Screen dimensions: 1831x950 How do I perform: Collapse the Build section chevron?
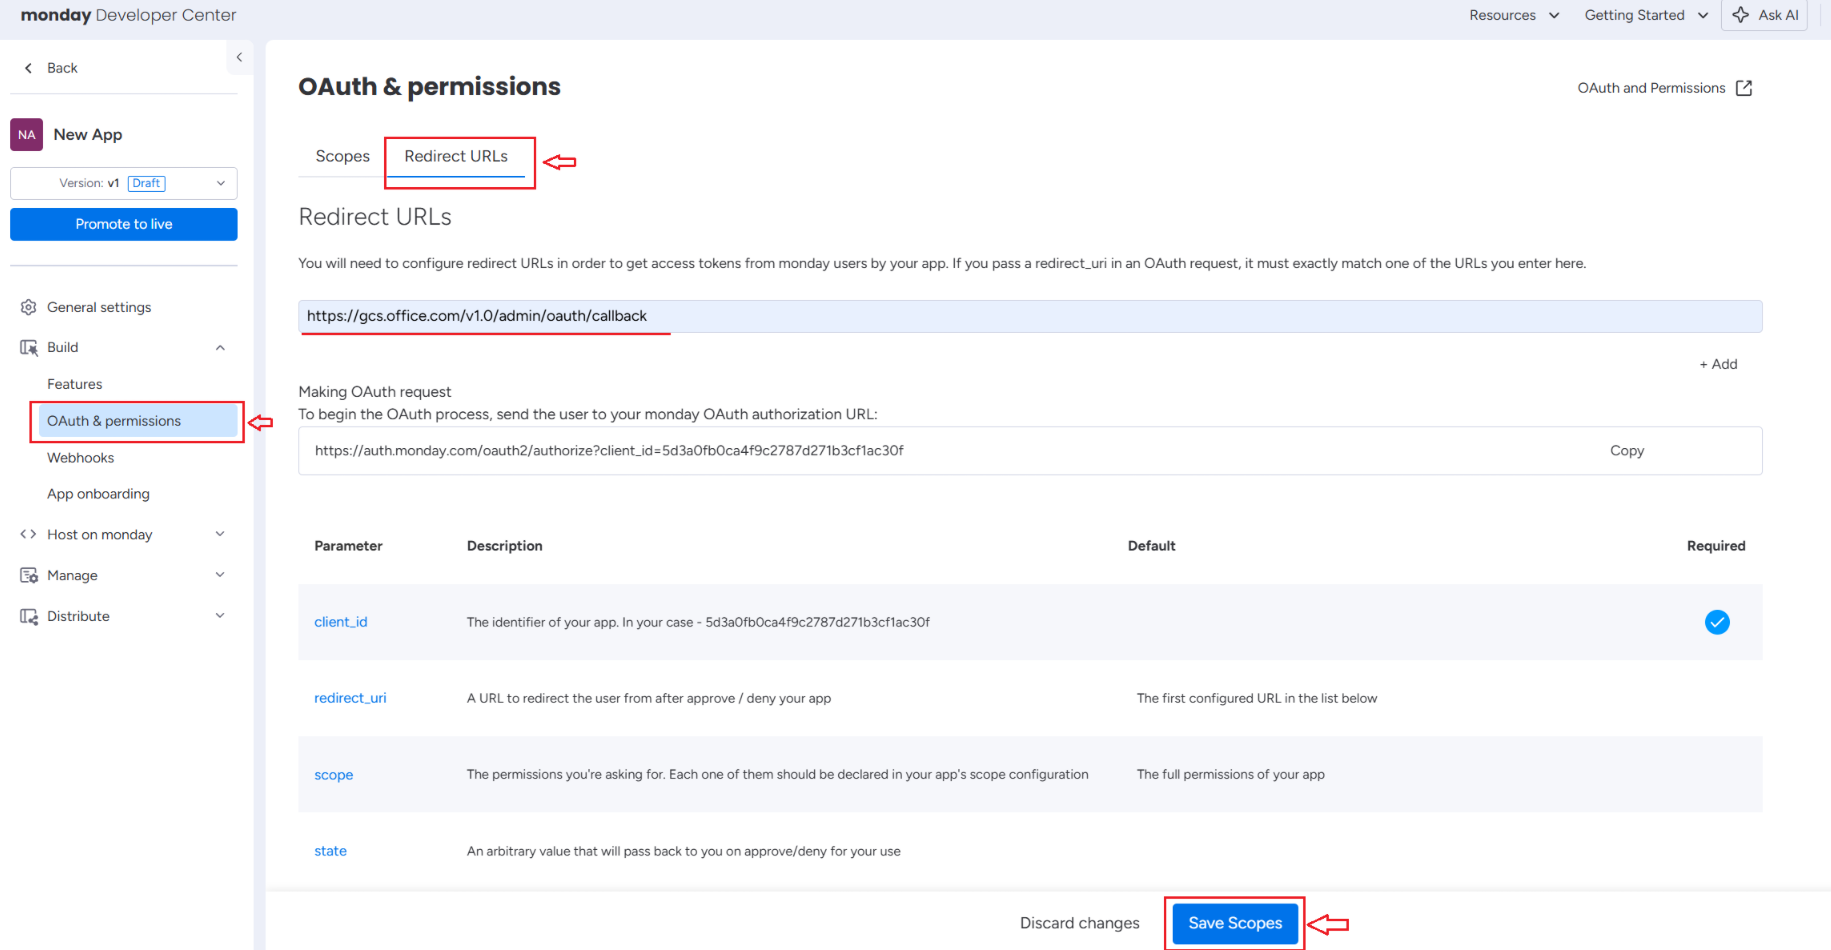pyautogui.click(x=220, y=347)
